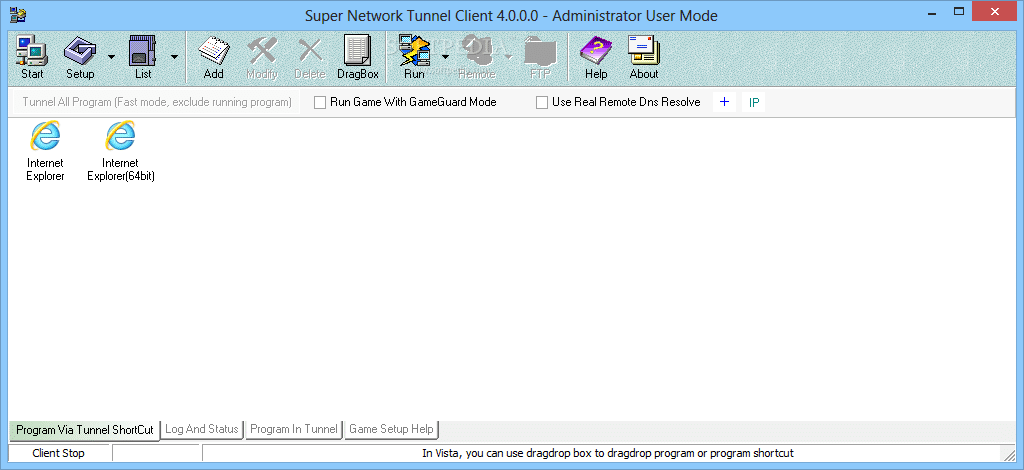Screen dimensions: 1024x470
Task: Open the DragBox tool
Action: [357, 56]
